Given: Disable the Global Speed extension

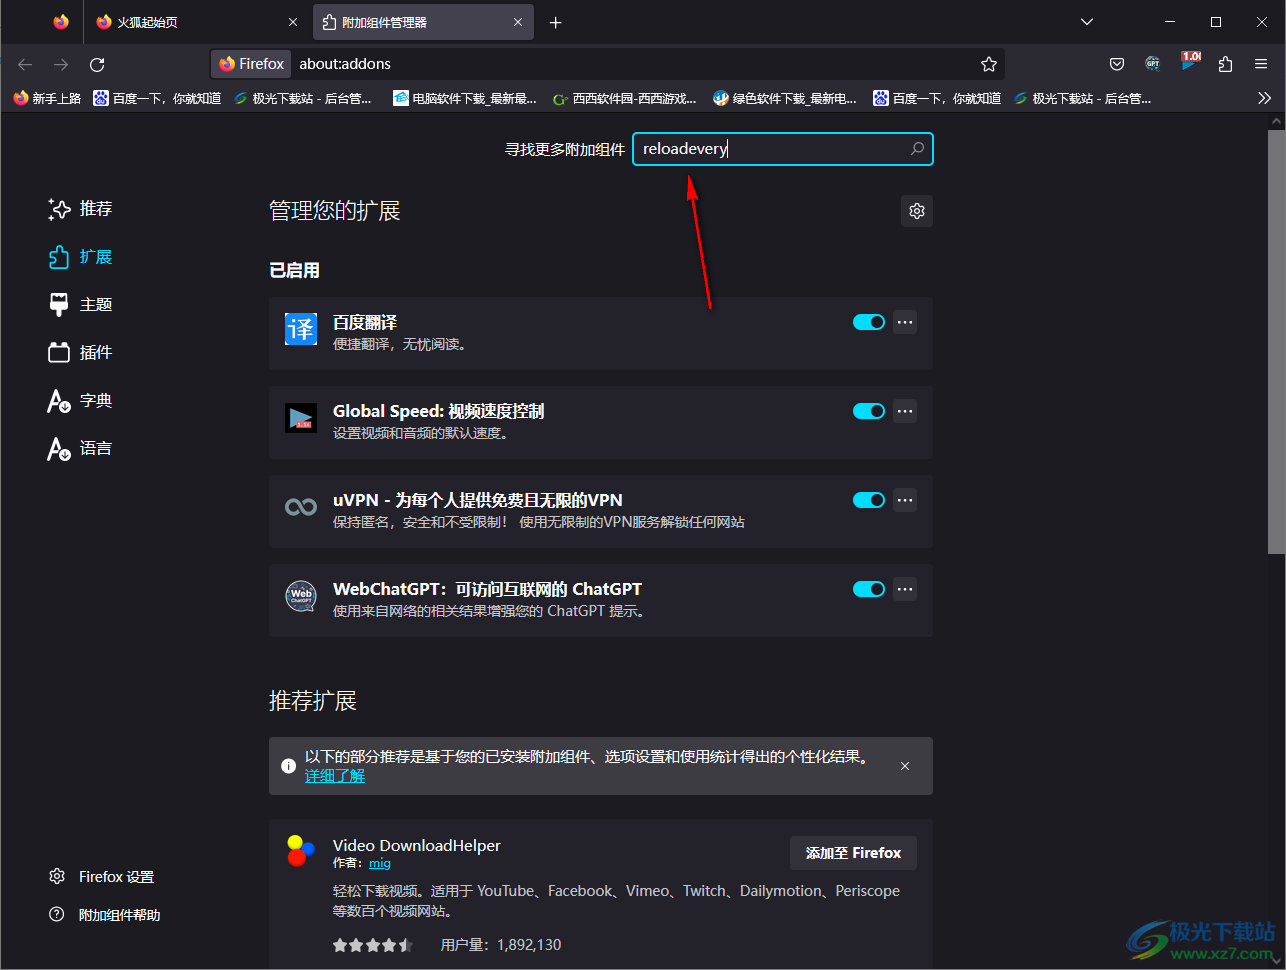Looking at the screenshot, I should tap(869, 411).
